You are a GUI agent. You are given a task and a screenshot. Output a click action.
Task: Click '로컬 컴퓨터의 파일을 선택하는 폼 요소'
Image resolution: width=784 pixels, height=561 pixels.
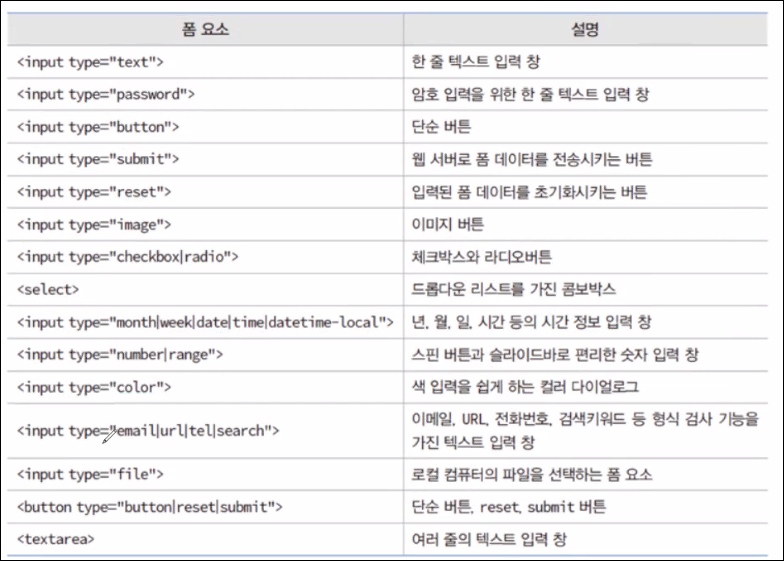[x=532, y=474]
